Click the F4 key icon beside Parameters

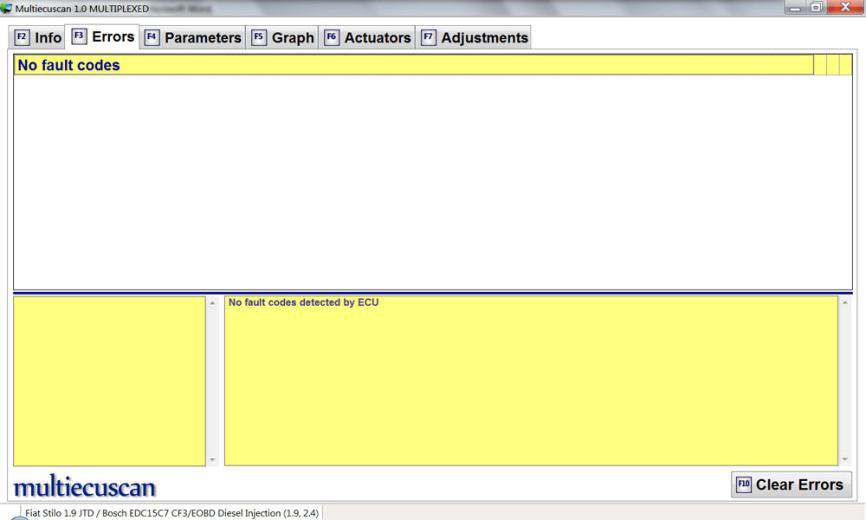point(152,38)
